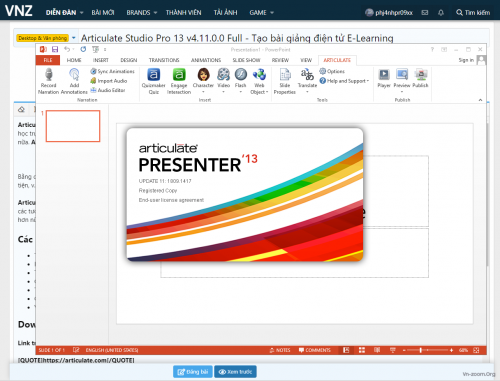This screenshot has height=381, width=500.
Task: Click the Đăng bài button
Action: (x=193, y=372)
